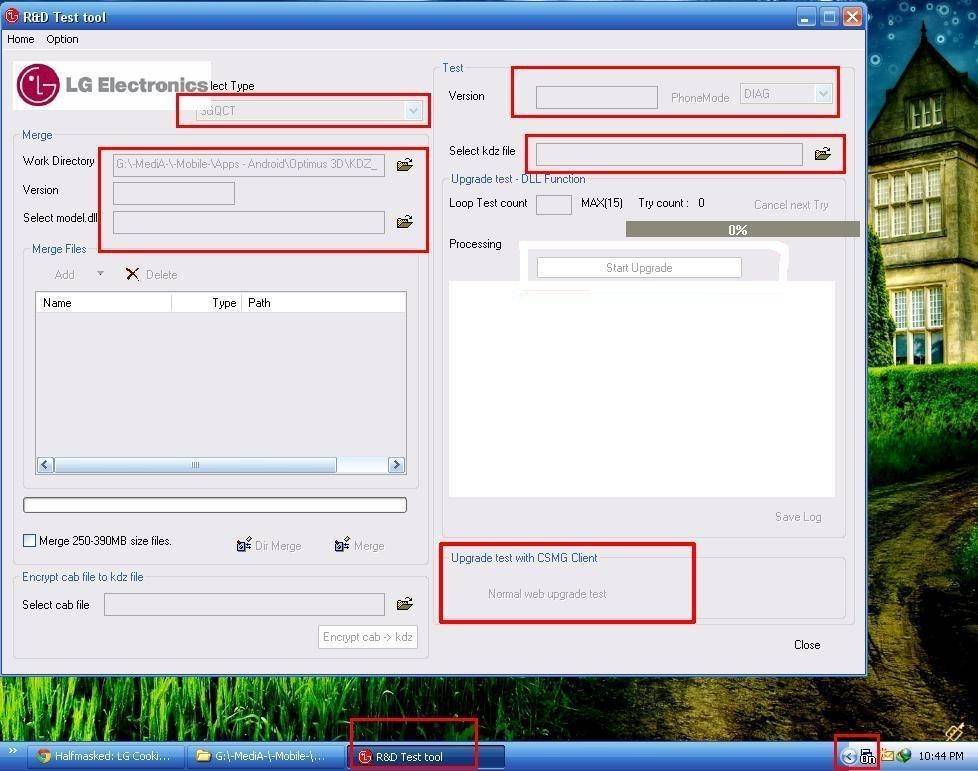This screenshot has height=771, width=978.
Task: Open the G:\-MediA folder taskbar item
Action: tap(266, 756)
